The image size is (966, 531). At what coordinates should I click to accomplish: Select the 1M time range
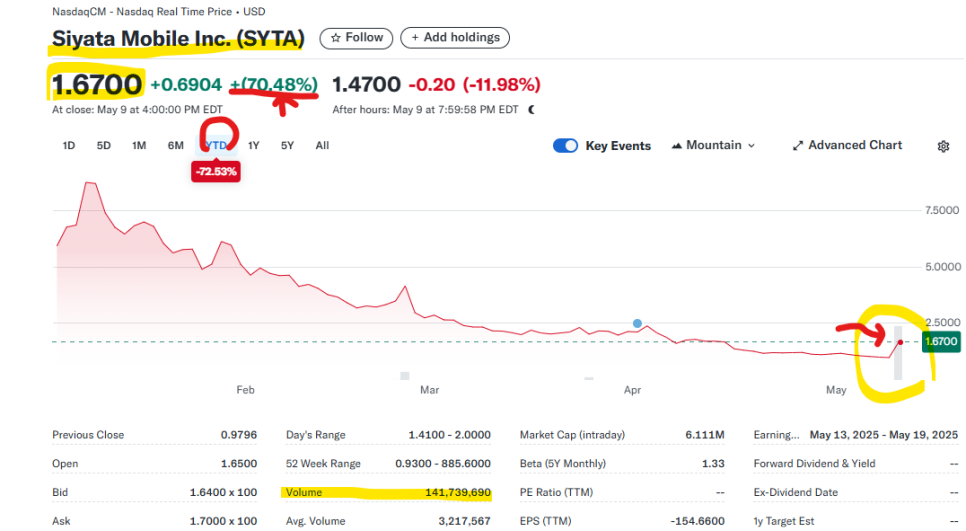(x=139, y=145)
